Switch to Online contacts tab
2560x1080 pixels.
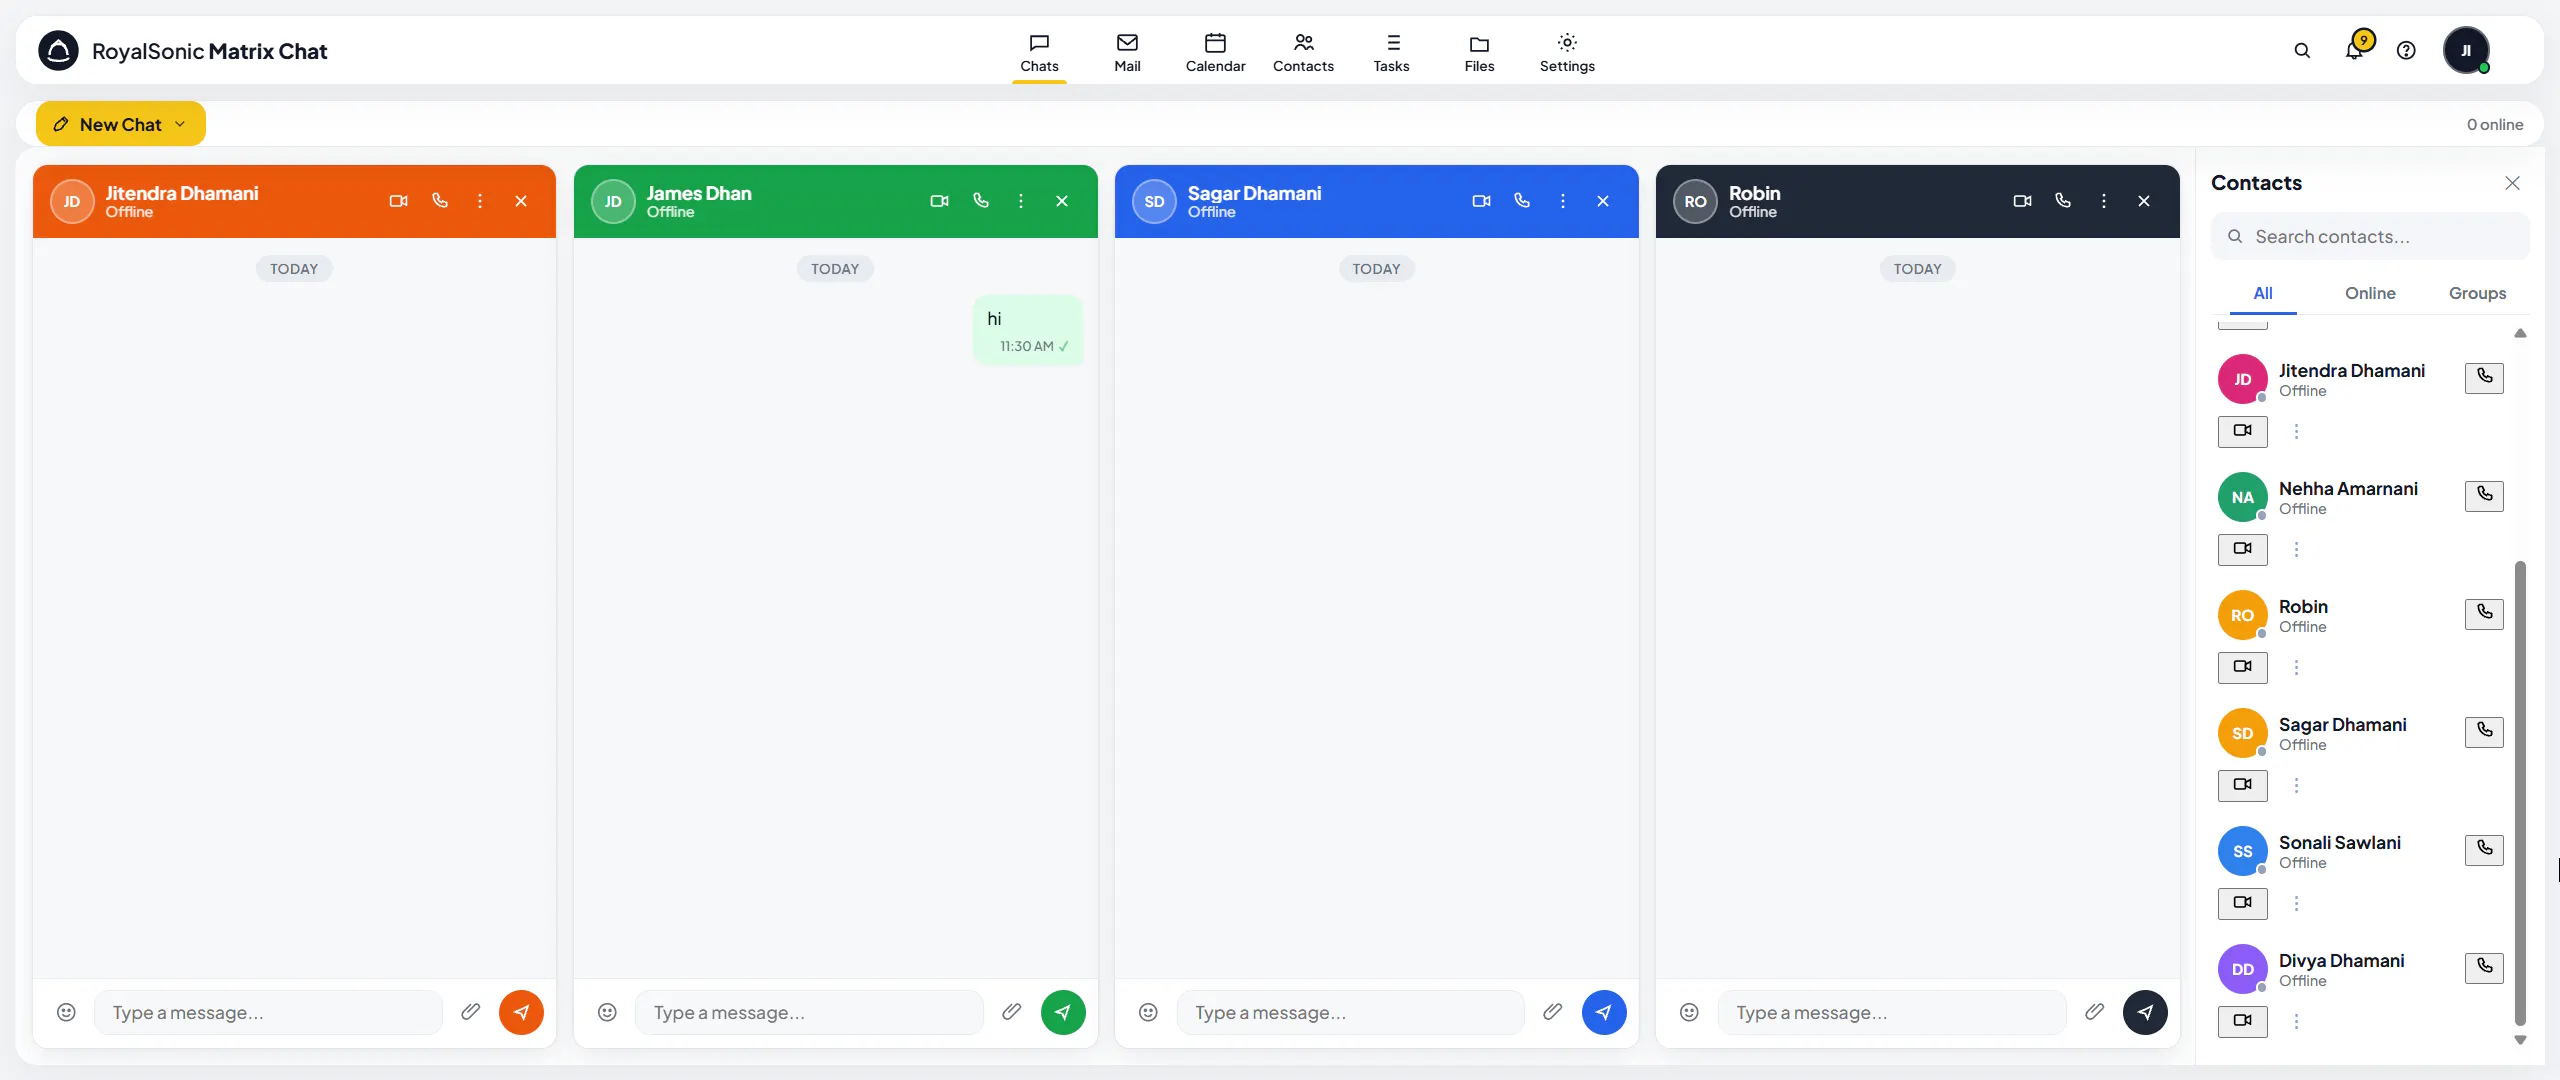[x=2369, y=293]
